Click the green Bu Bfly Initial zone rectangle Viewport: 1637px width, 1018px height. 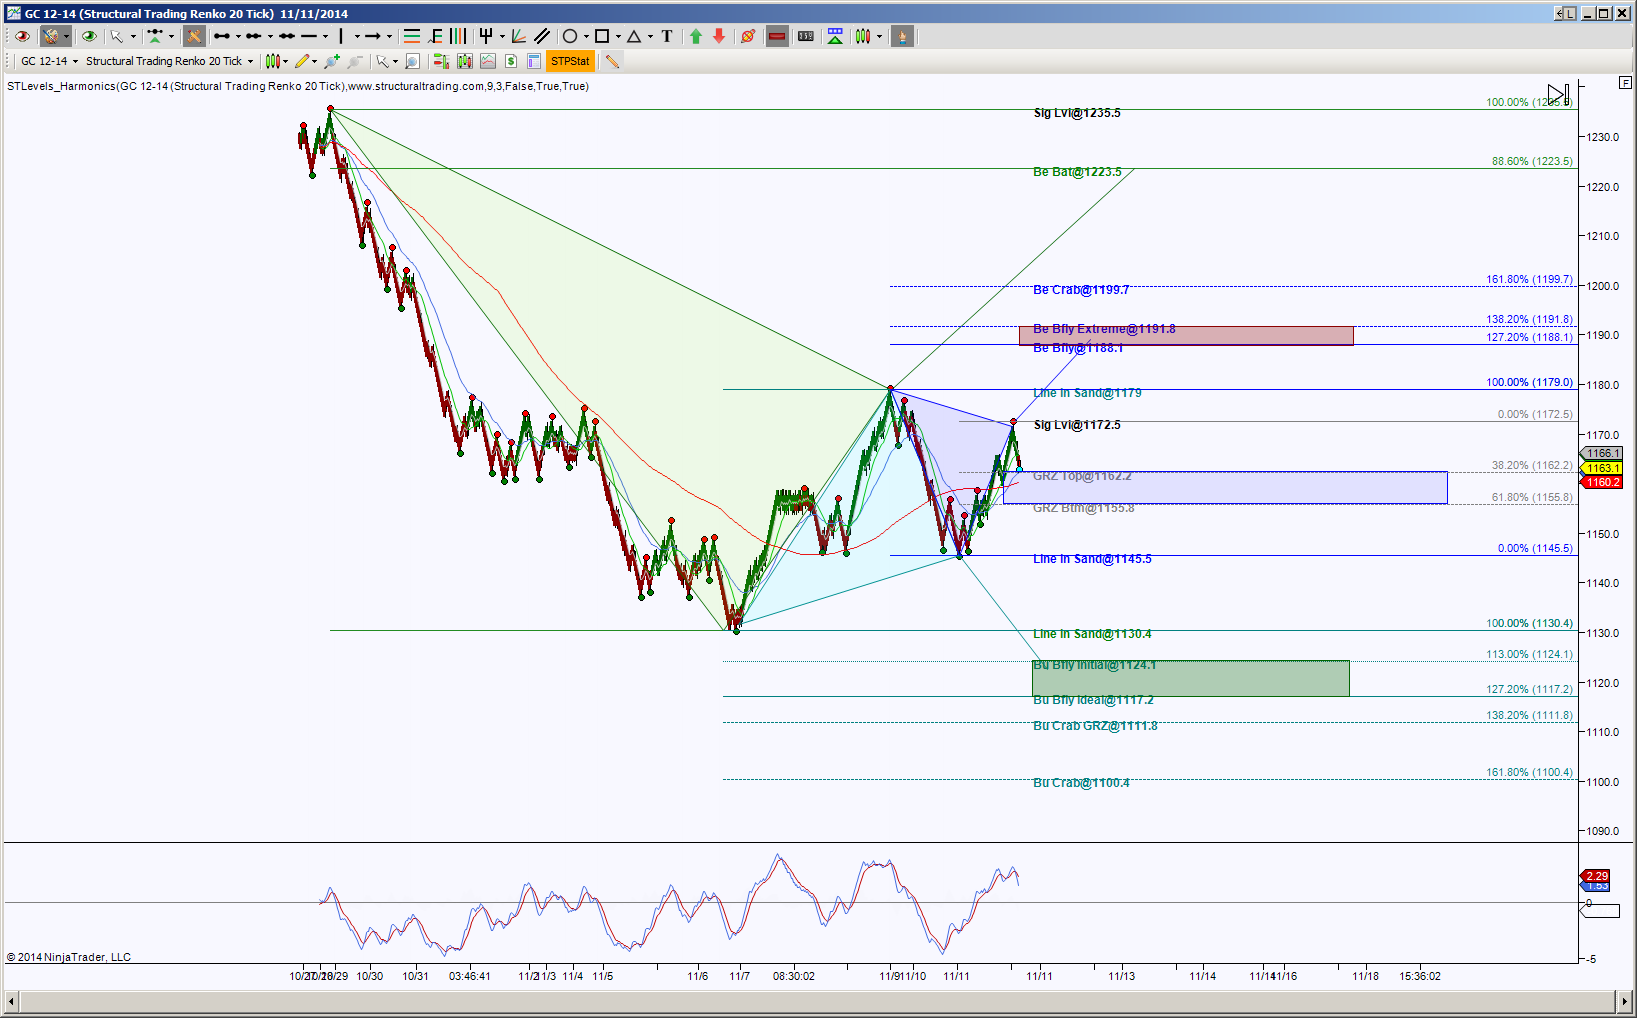pos(1190,678)
